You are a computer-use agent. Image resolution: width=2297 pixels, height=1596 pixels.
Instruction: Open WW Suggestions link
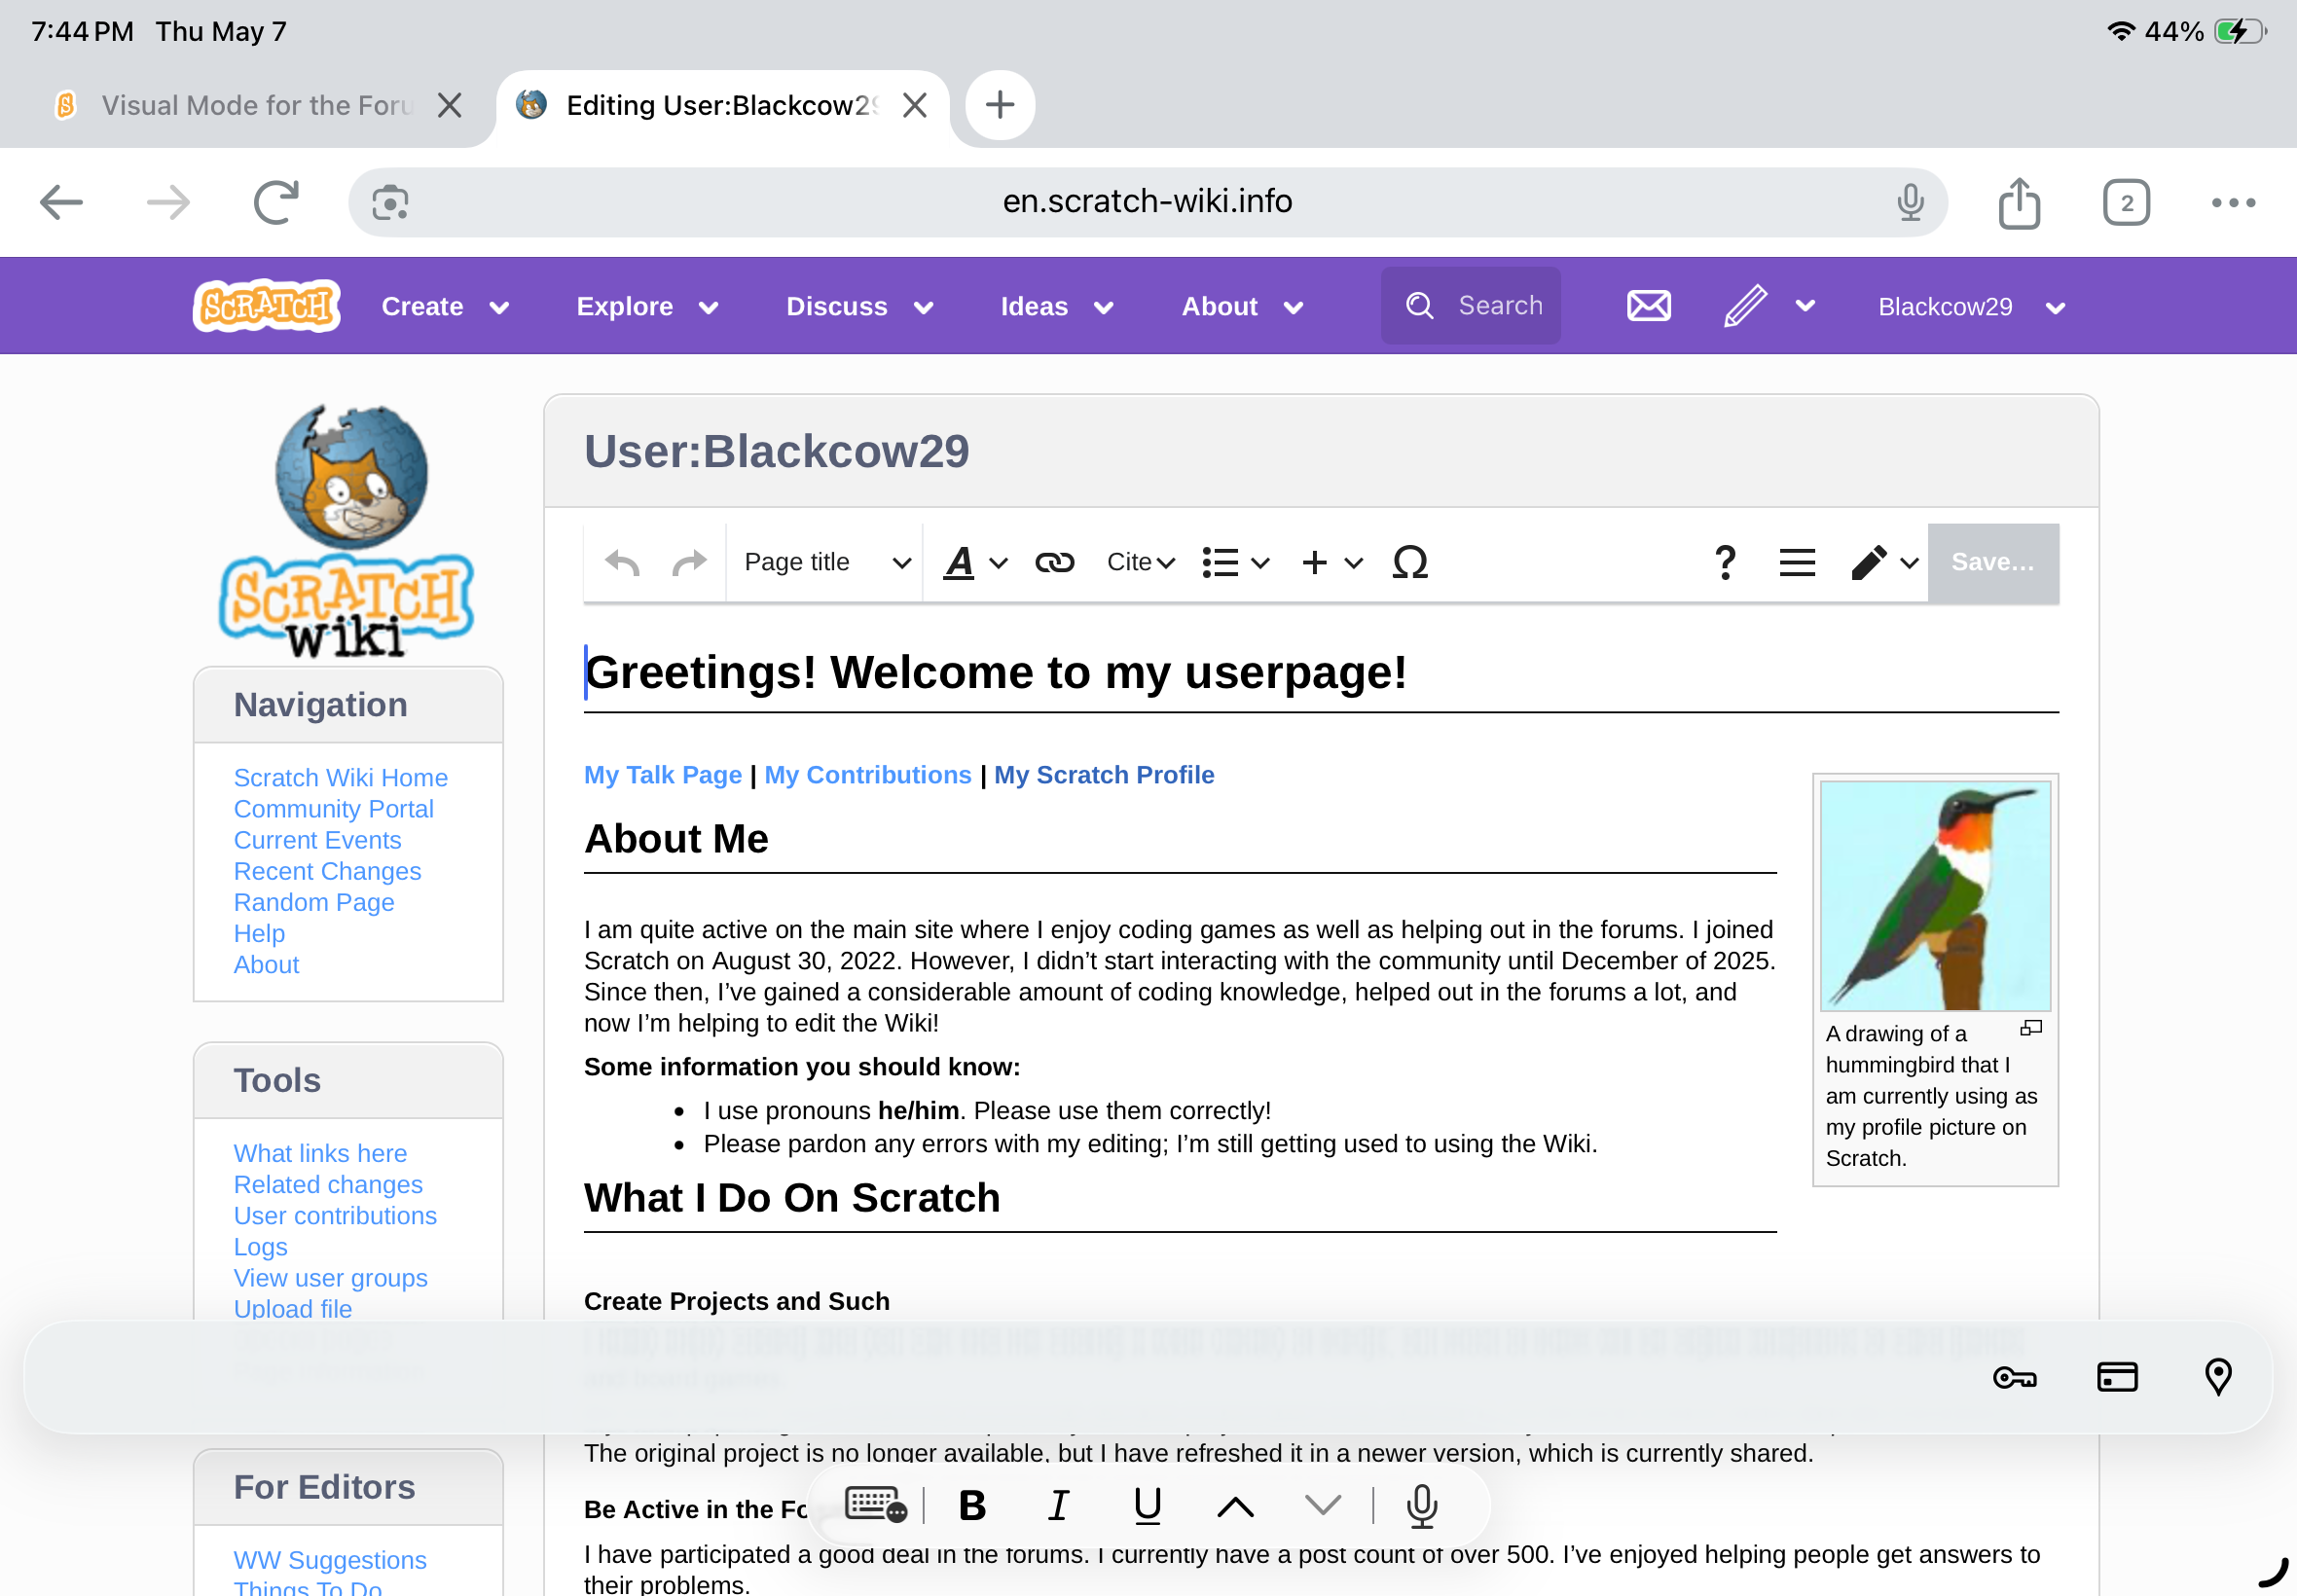click(x=330, y=1560)
